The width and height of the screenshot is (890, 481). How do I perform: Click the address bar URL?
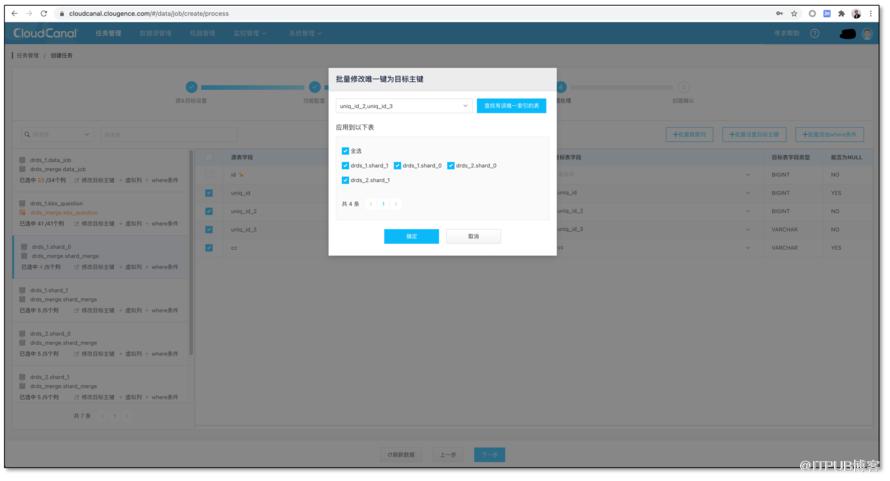149,13
